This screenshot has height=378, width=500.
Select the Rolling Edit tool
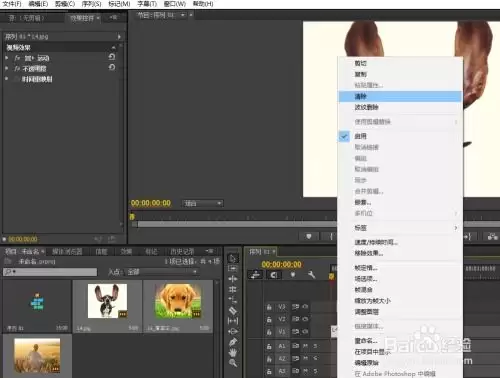coord(233,289)
